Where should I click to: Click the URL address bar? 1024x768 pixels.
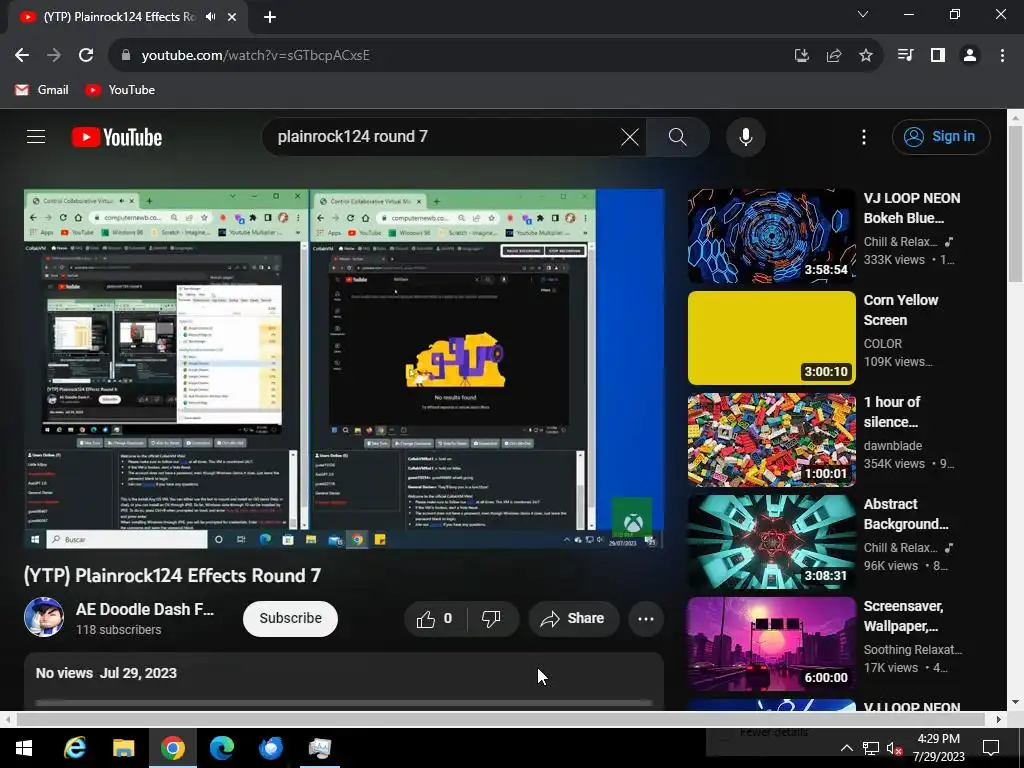[x=451, y=56]
